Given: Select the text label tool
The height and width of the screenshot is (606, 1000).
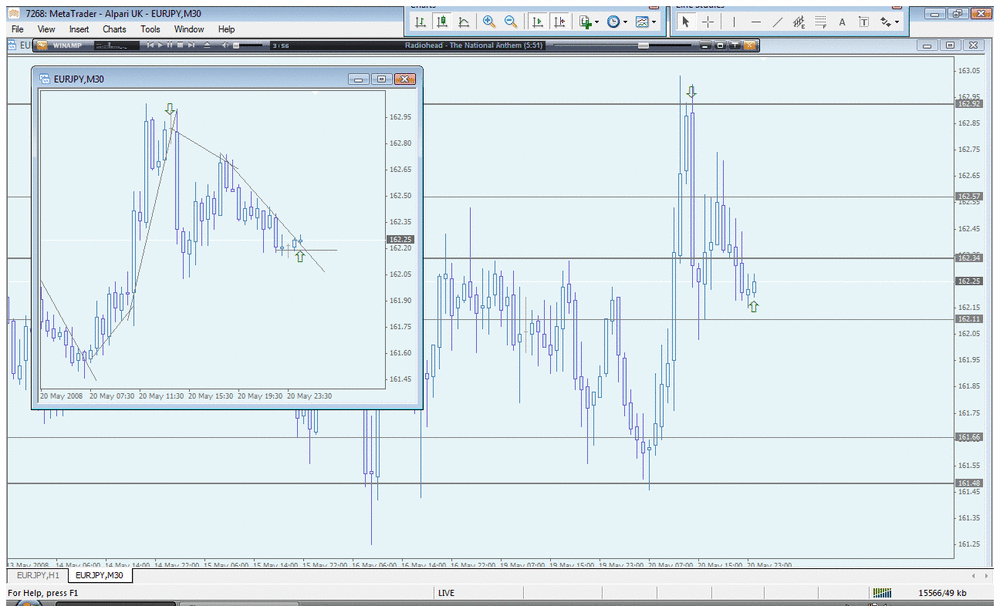Looking at the screenshot, I should pos(864,22).
